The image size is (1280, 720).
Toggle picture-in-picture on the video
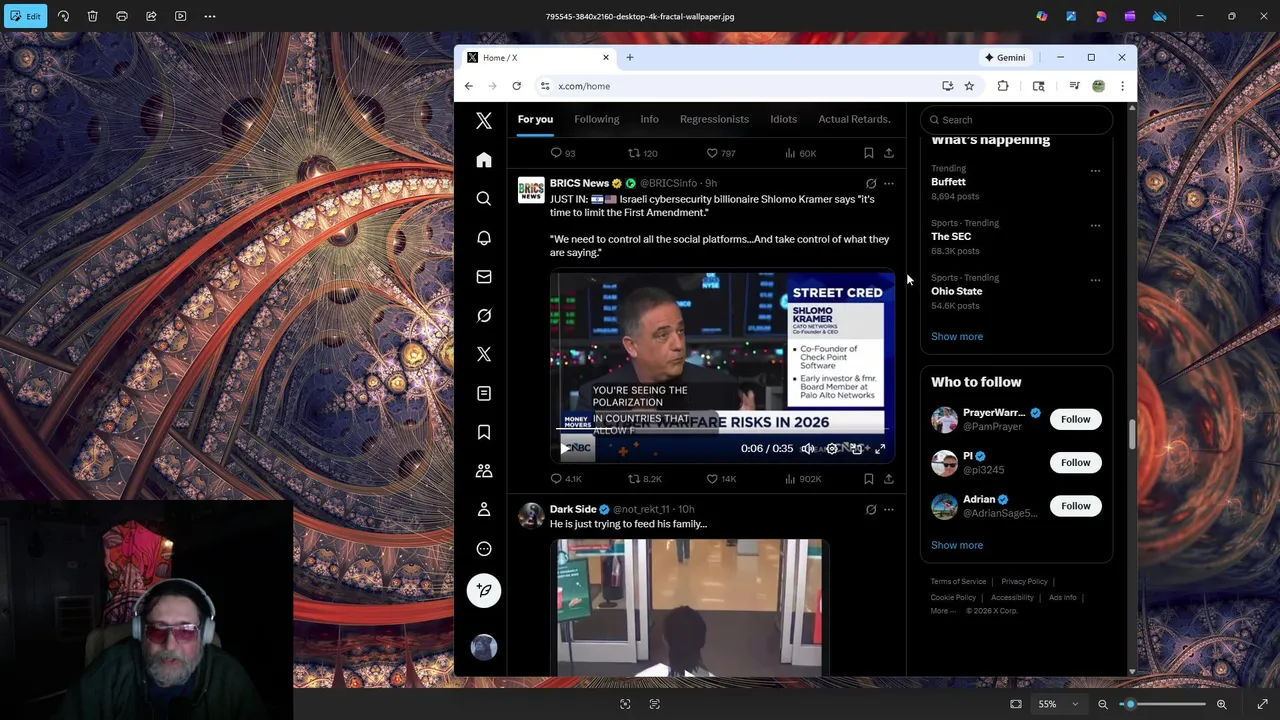pyautogui.click(x=856, y=449)
